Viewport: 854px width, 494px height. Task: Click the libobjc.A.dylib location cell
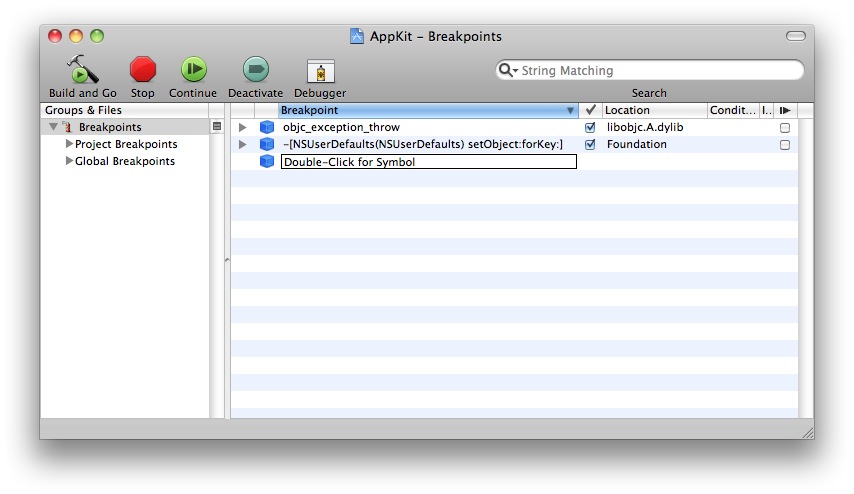pyautogui.click(x=645, y=127)
